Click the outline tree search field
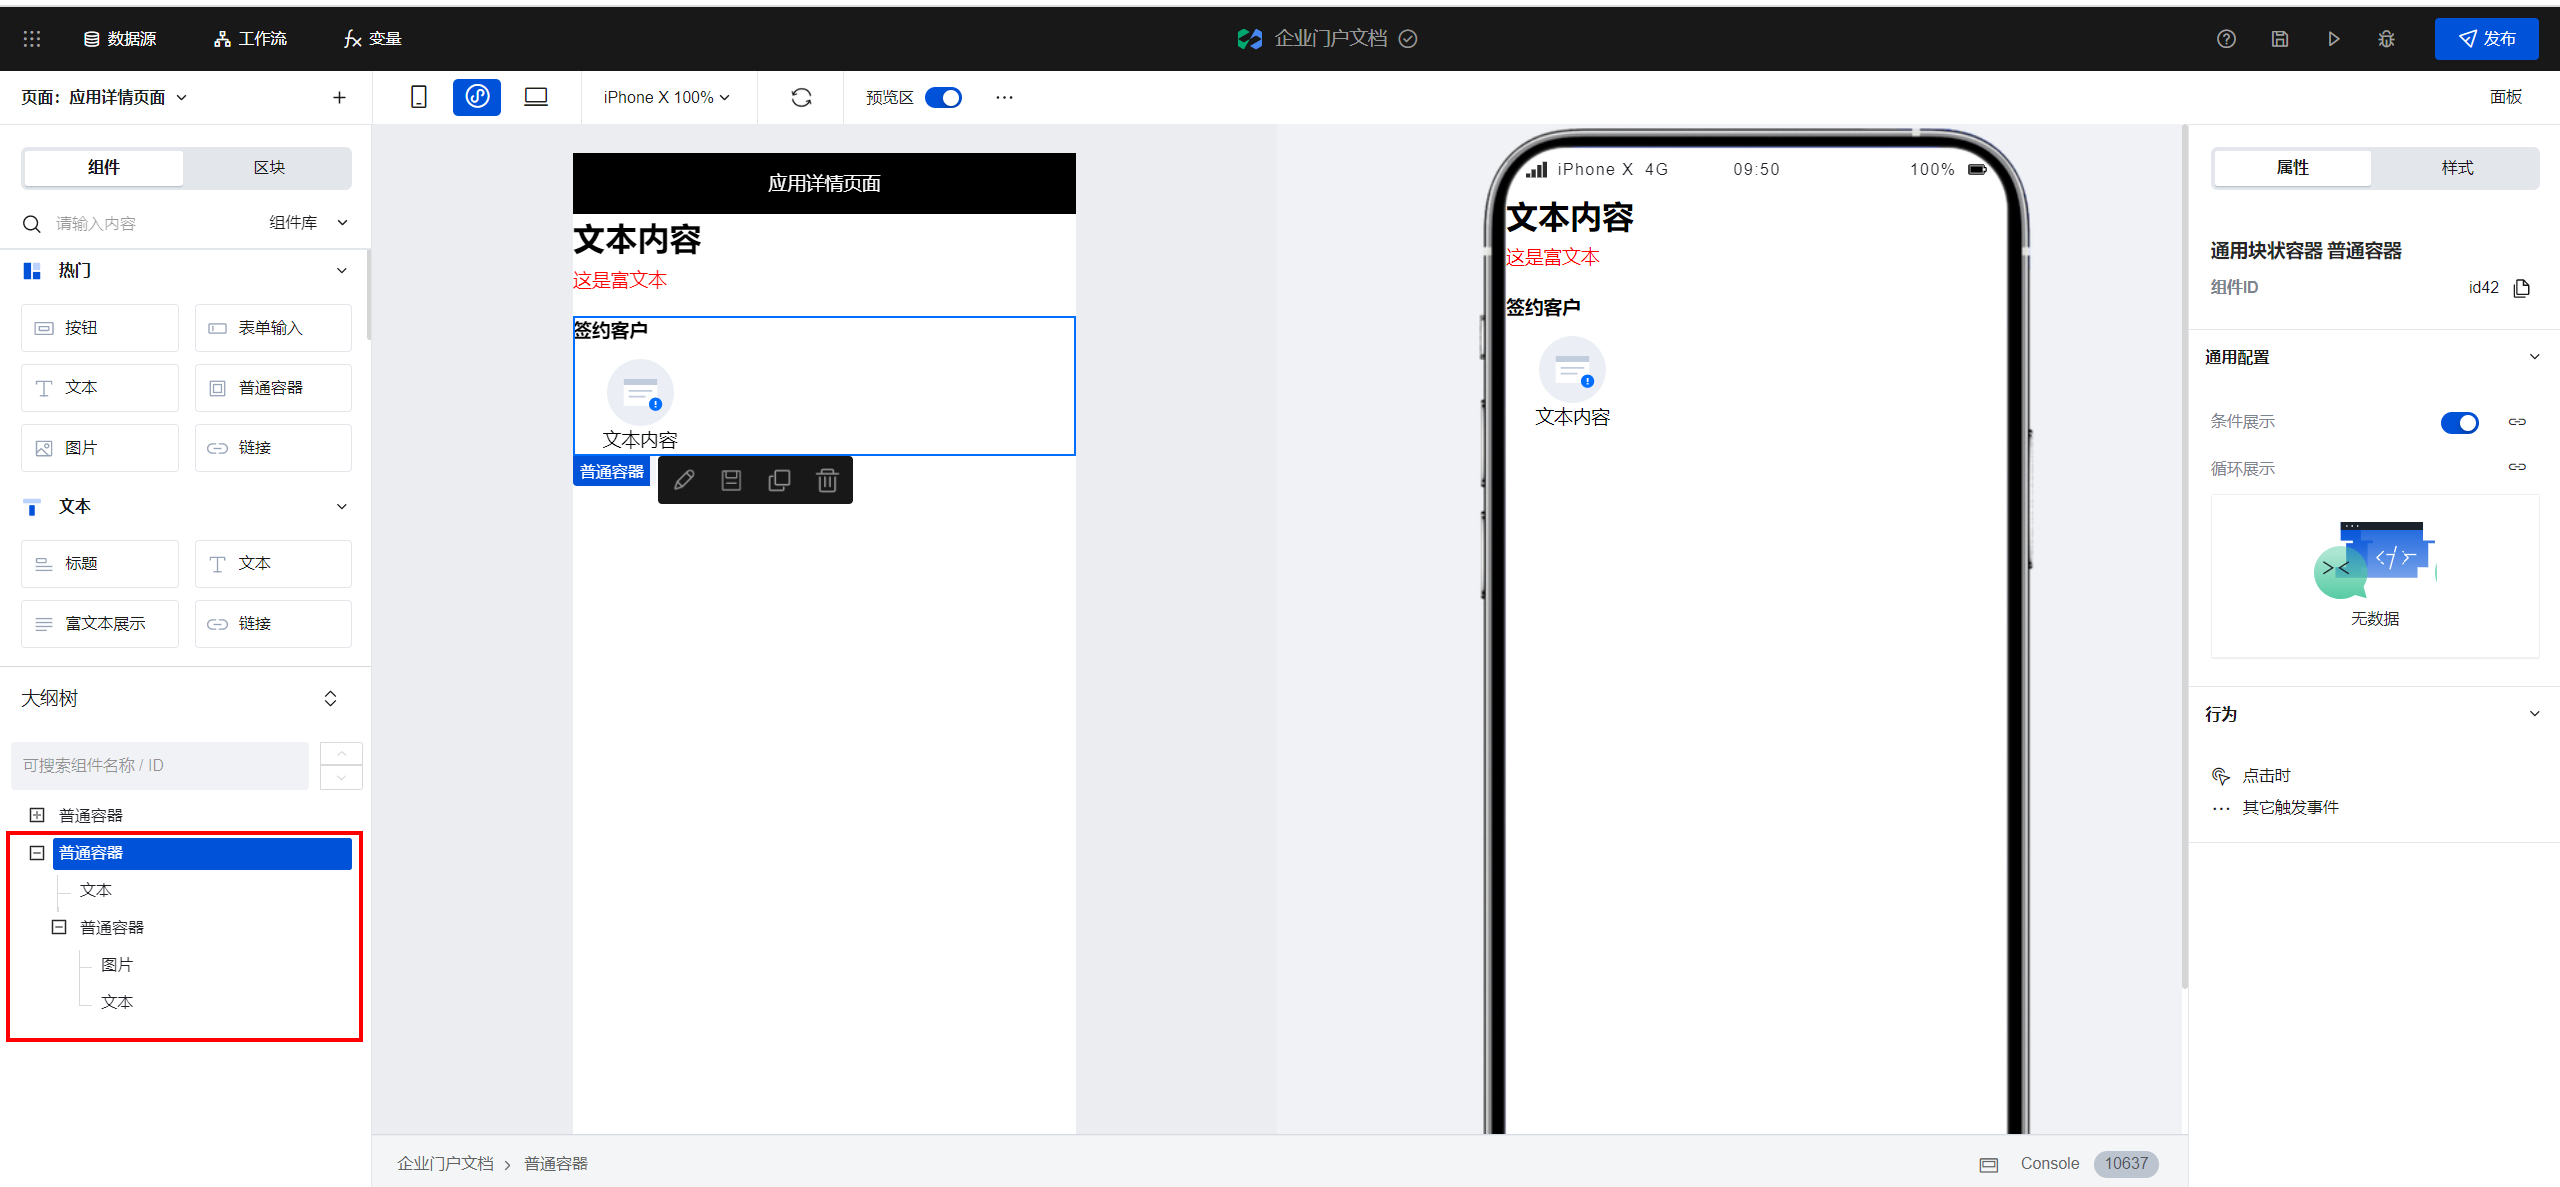 (160, 765)
